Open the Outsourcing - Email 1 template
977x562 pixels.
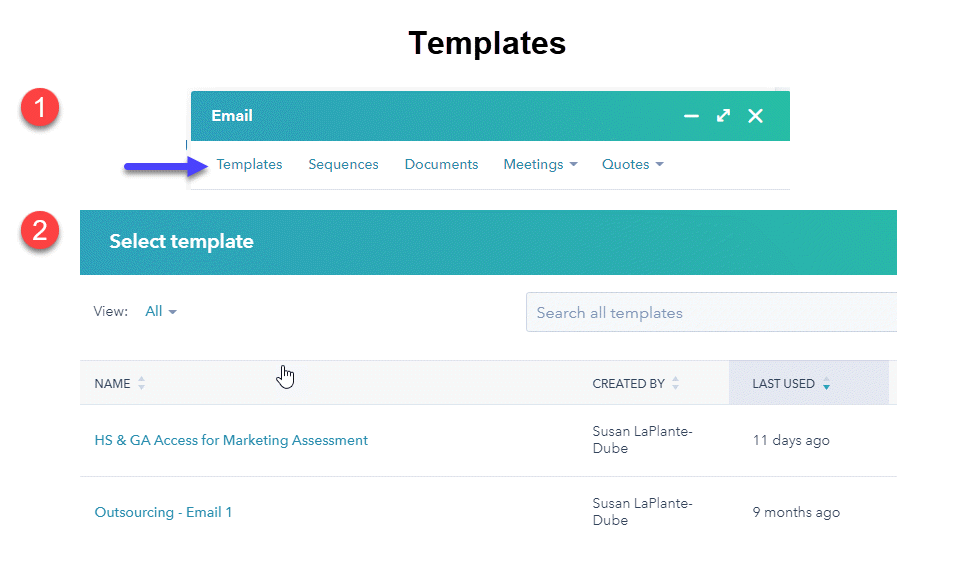point(163,512)
